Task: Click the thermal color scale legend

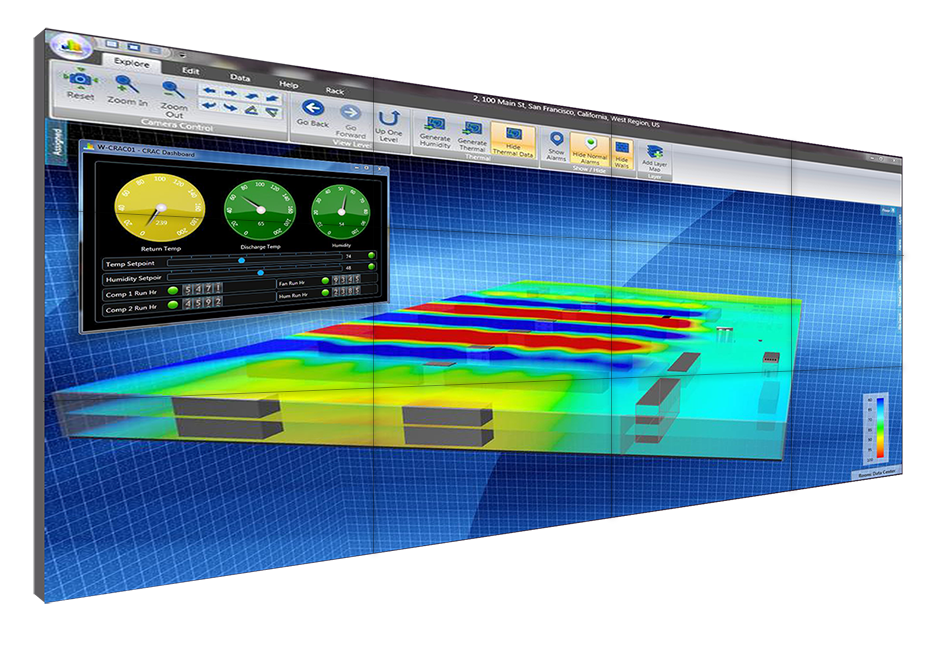Action: [x=876, y=429]
